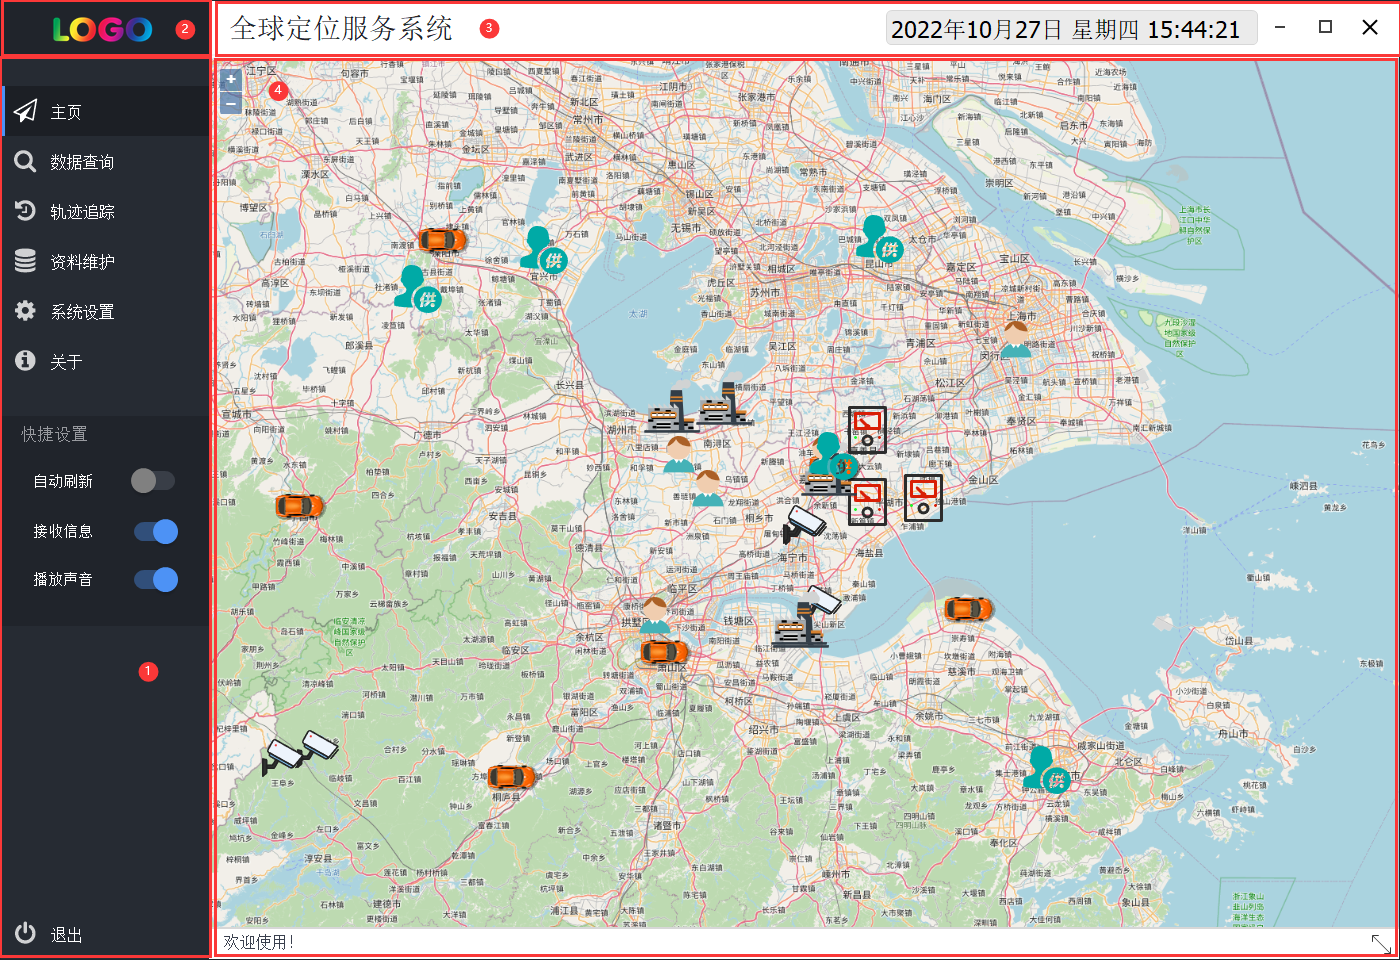Click the 快捷设置 section heading
The width and height of the screenshot is (1400, 960).
[54, 434]
